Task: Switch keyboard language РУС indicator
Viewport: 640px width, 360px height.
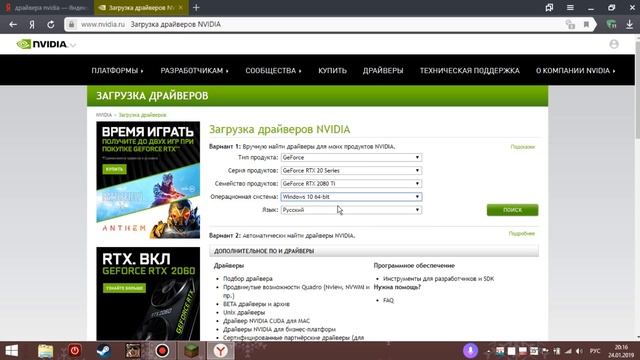Action: (x=595, y=351)
